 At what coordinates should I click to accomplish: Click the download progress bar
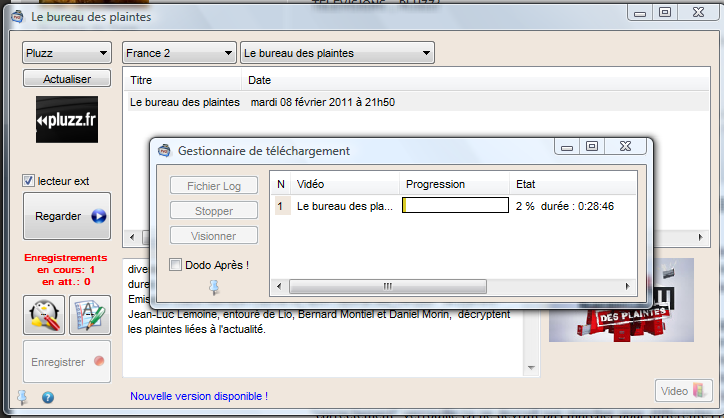[x=455, y=206]
